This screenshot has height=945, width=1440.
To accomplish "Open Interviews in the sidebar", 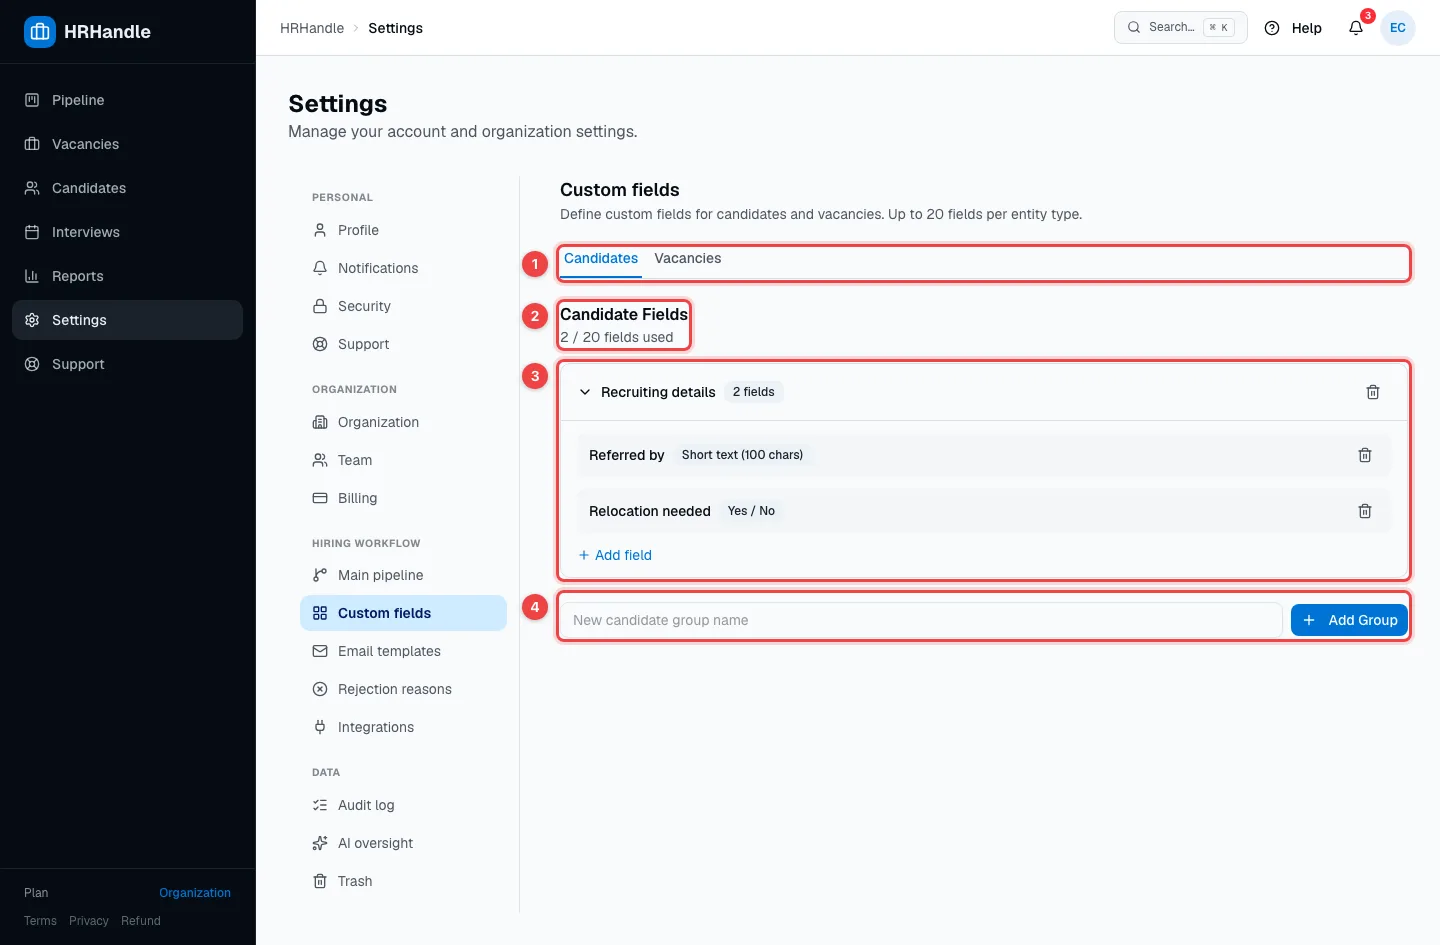I will point(127,232).
